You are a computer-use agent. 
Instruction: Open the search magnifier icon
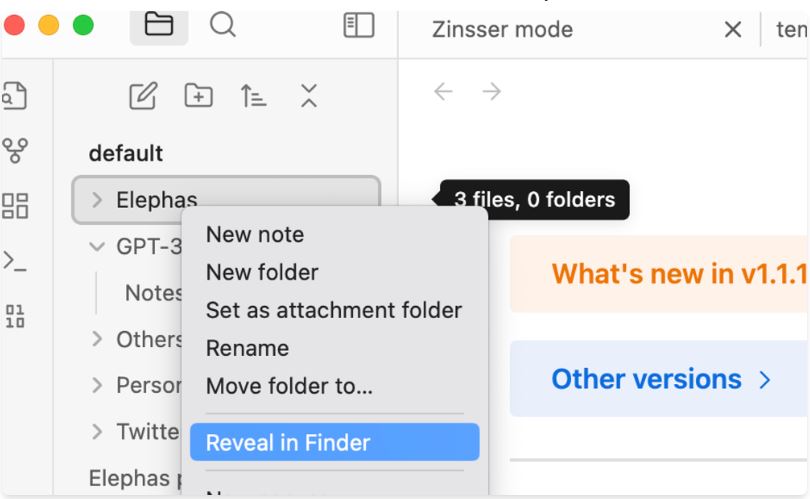pos(222,26)
